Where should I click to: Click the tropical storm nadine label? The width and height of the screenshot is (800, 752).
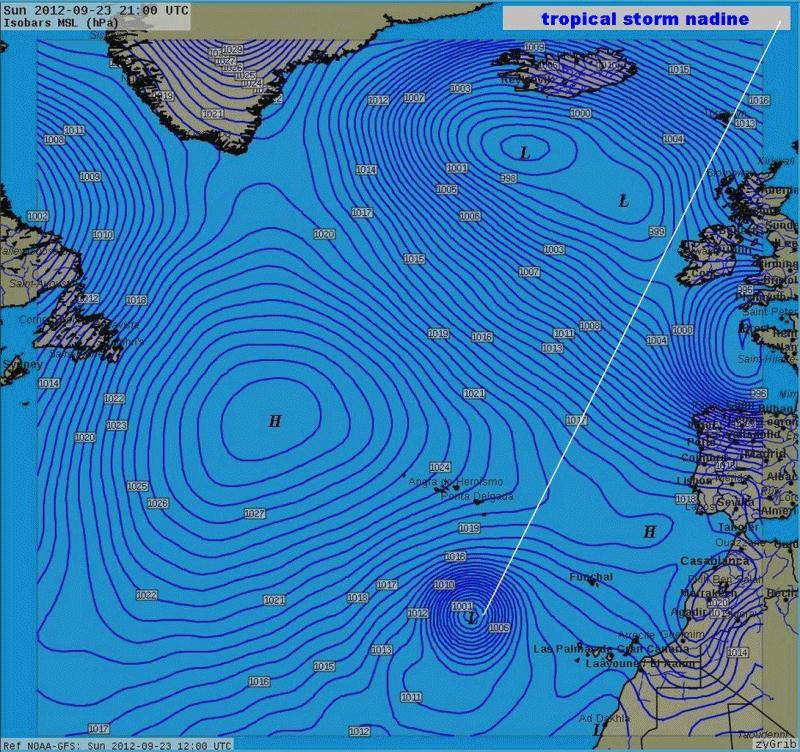coord(644,19)
